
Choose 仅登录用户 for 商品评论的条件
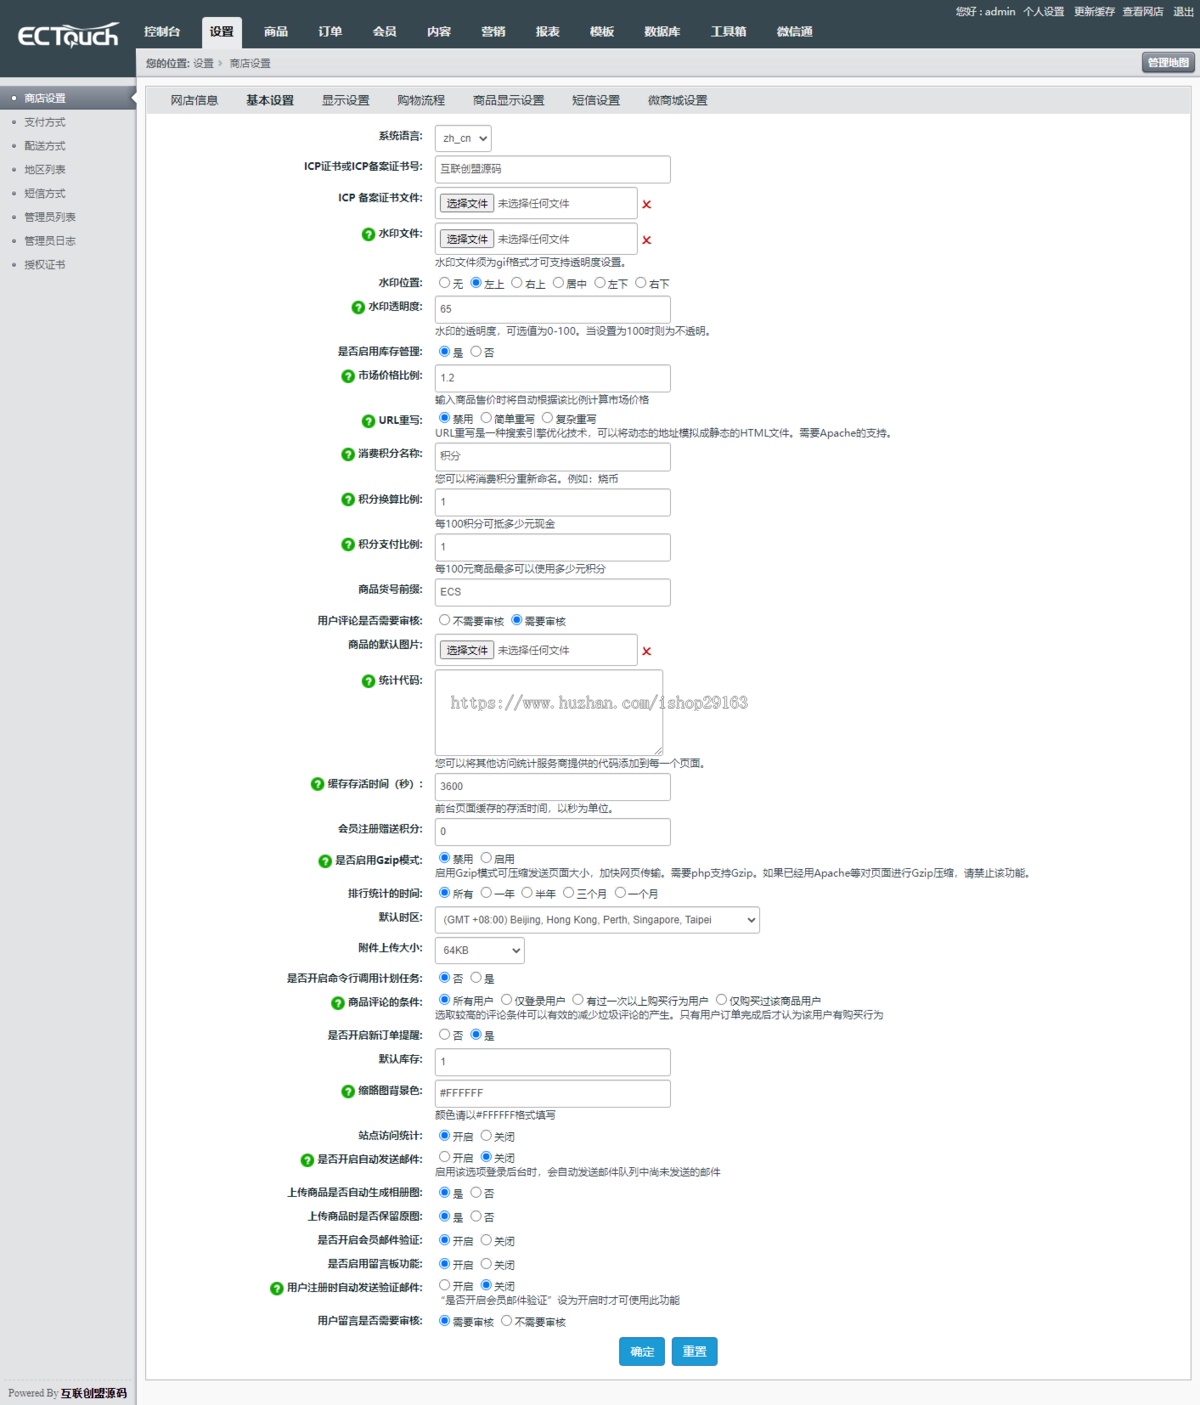click(x=507, y=1000)
